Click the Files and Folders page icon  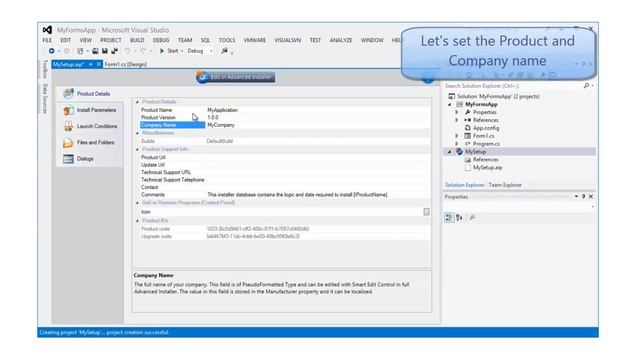68,142
